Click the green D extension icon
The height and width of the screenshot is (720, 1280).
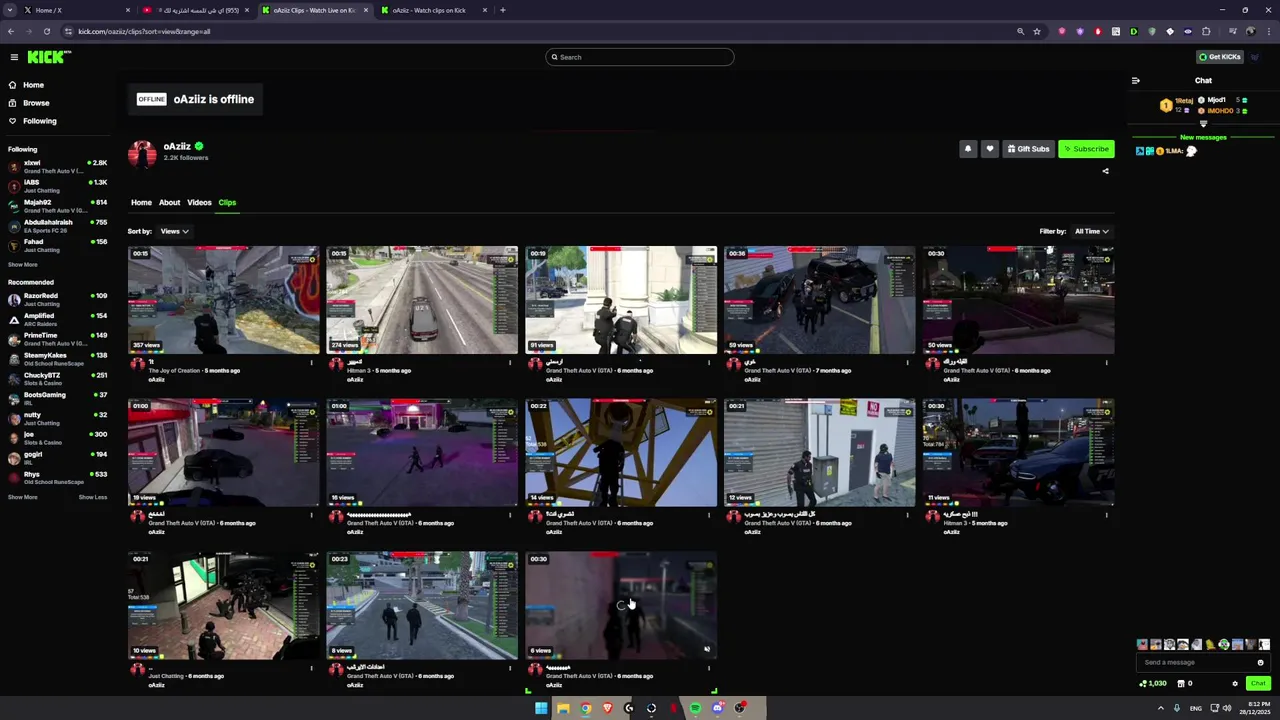pyautogui.click(x=1133, y=31)
